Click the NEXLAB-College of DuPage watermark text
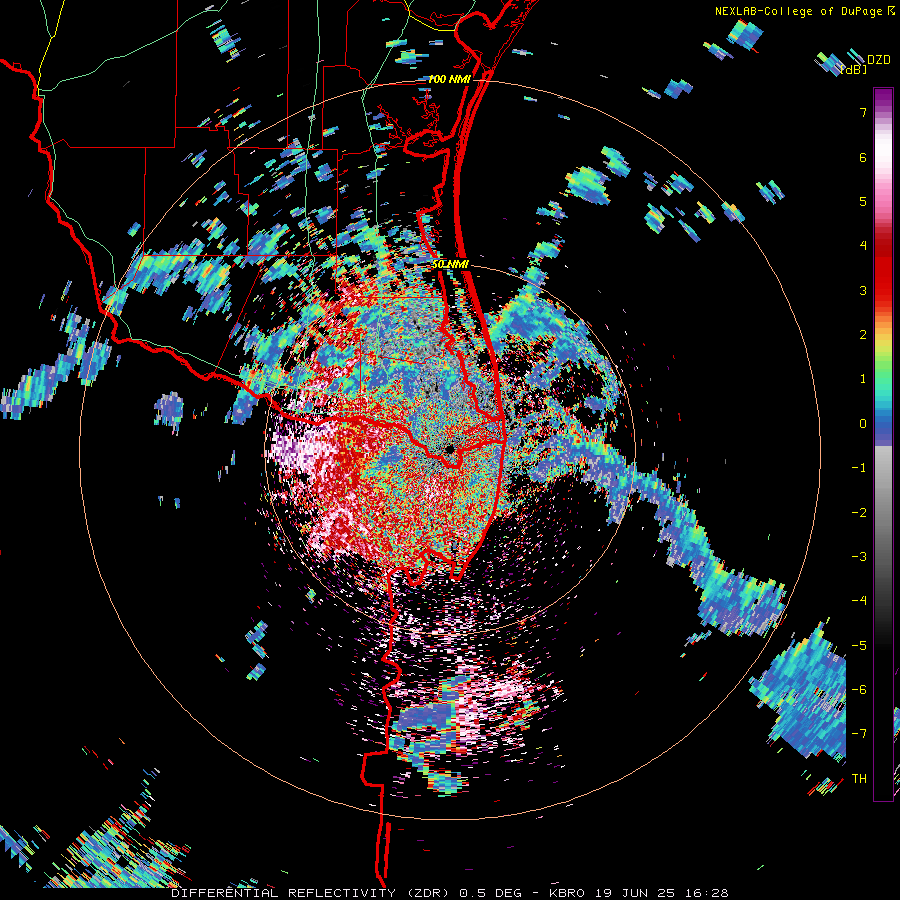Viewport: 900px width, 900px height. click(x=799, y=11)
